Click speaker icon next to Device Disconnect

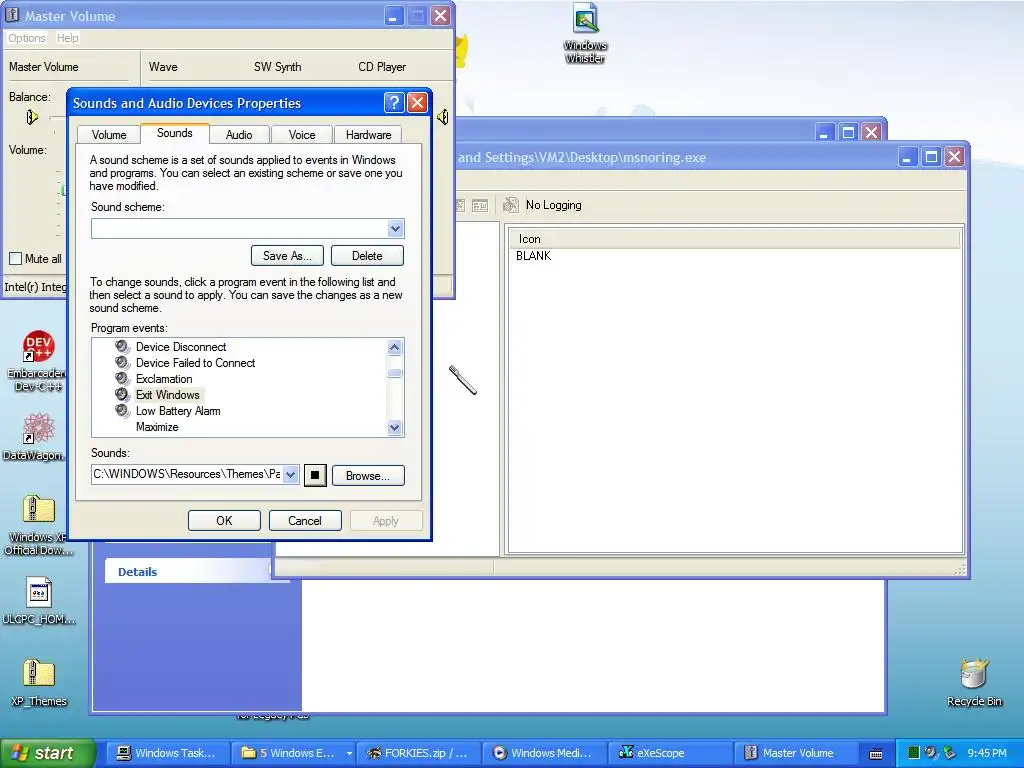122,346
